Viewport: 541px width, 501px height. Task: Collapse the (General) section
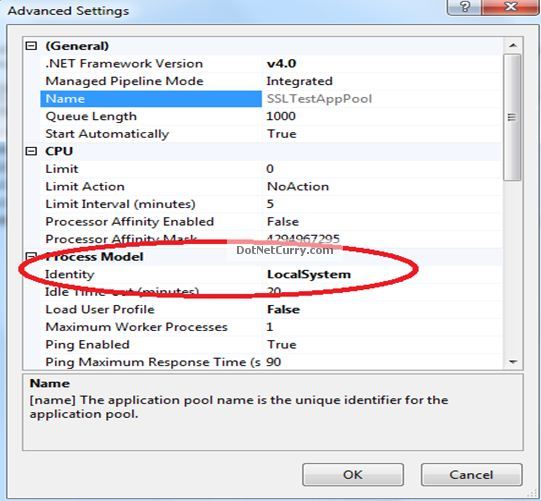tap(31, 46)
